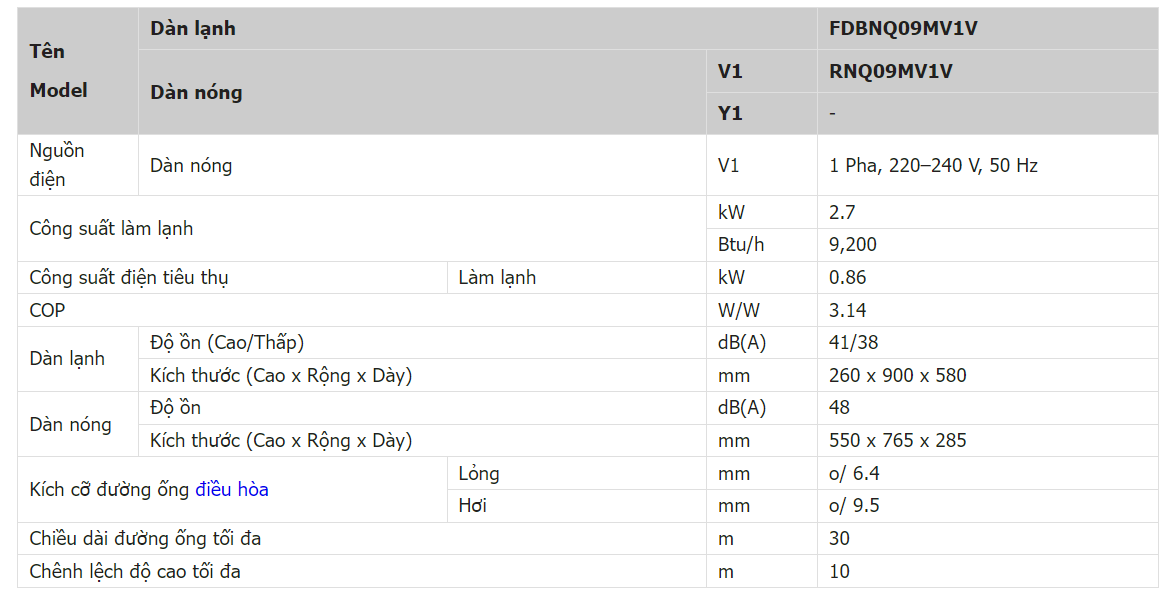The width and height of the screenshot is (1165, 597).
Task: Click the '1 Pha, 220–240 V, 50 Hz' value
Action: tap(933, 166)
